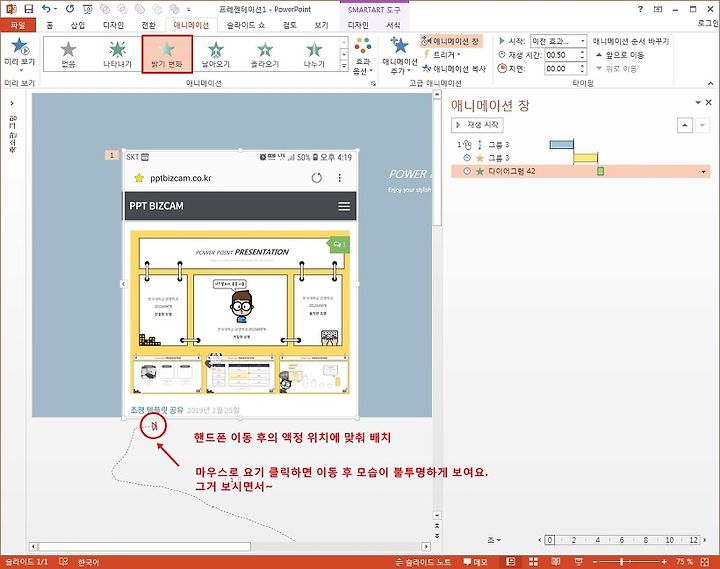Viewport: 720px width, 569px height.
Task: Toggle the 애니메이션 창 animation pane
Action: tap(450, 41)
